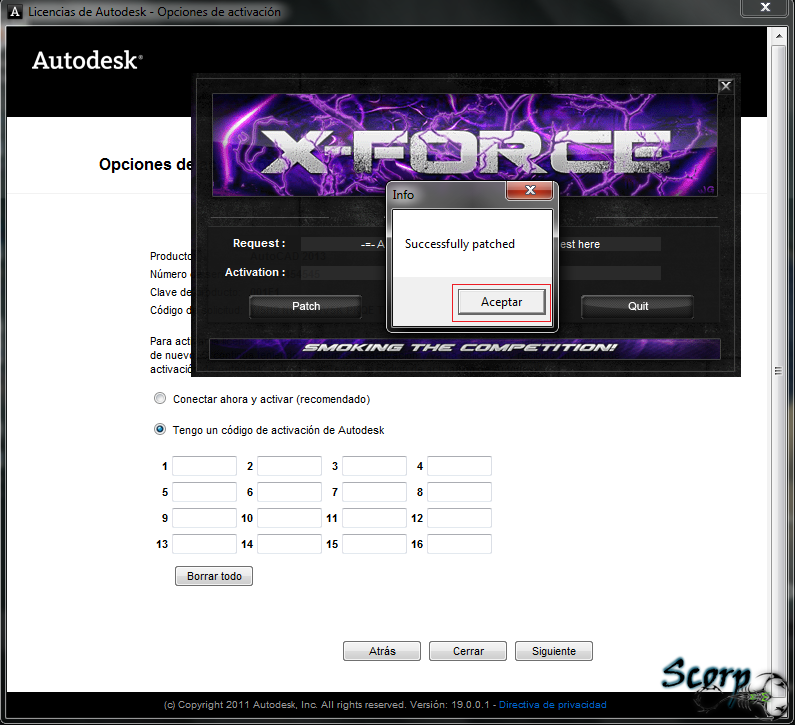Click the scrollbar up arrow
This screenshot has width=795, height=725.
(x=778, y=36)
